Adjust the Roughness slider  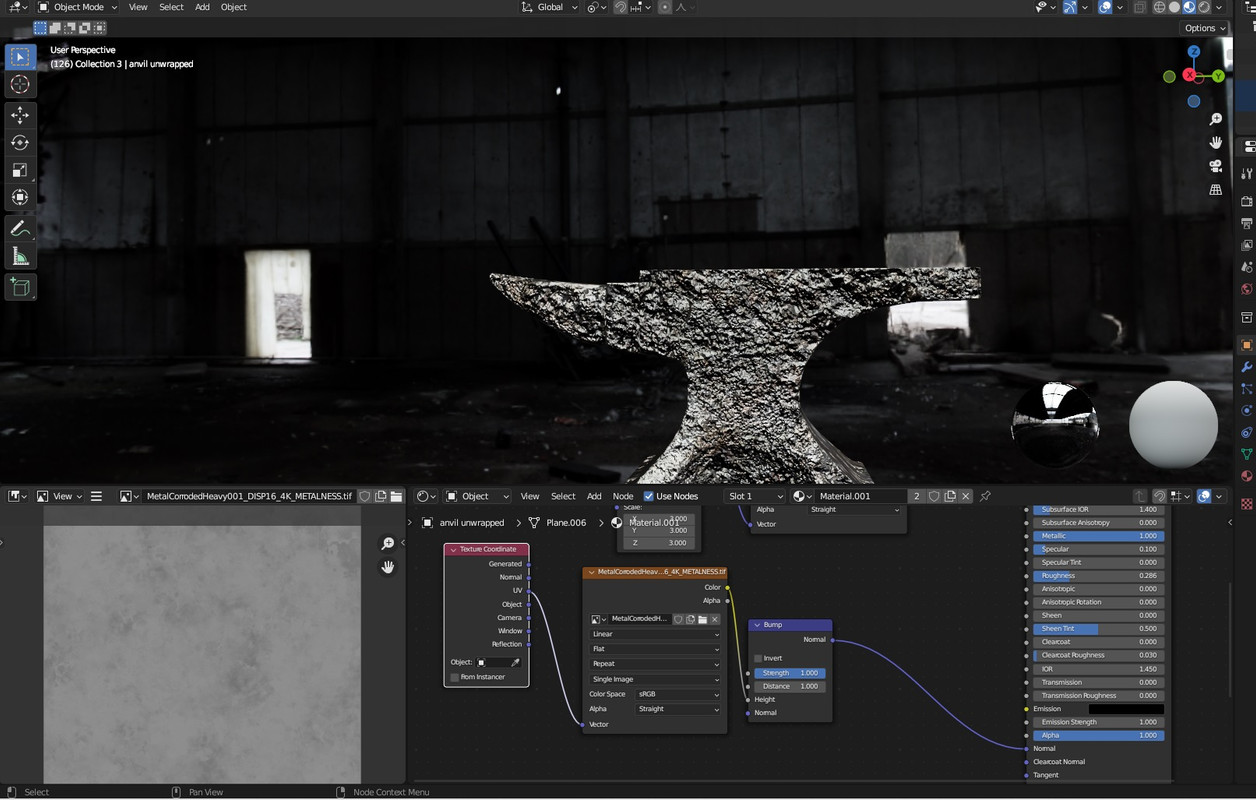[x=1098, y=576]
